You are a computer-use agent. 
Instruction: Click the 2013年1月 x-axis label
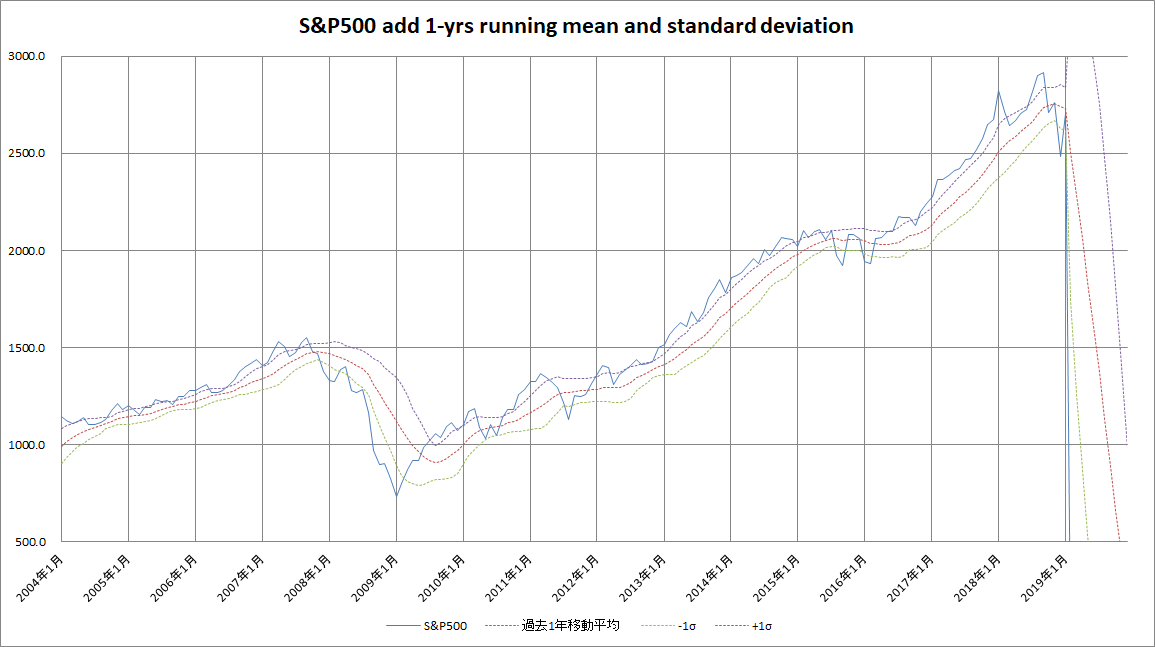(643, 579)
